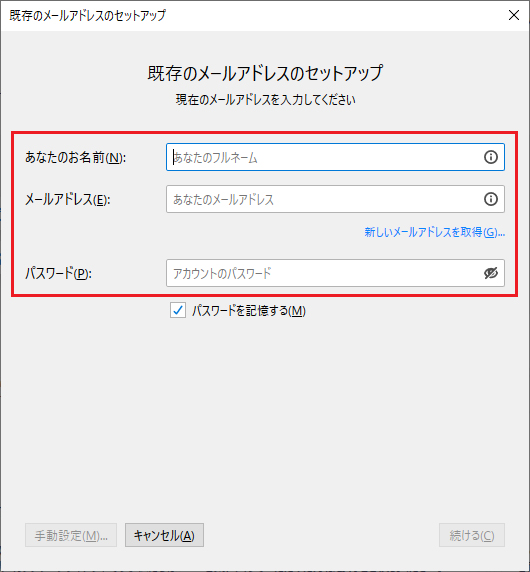Focus the あなたのお名前 input field
This screenshot has height=572, width=530.
[335, 157]
